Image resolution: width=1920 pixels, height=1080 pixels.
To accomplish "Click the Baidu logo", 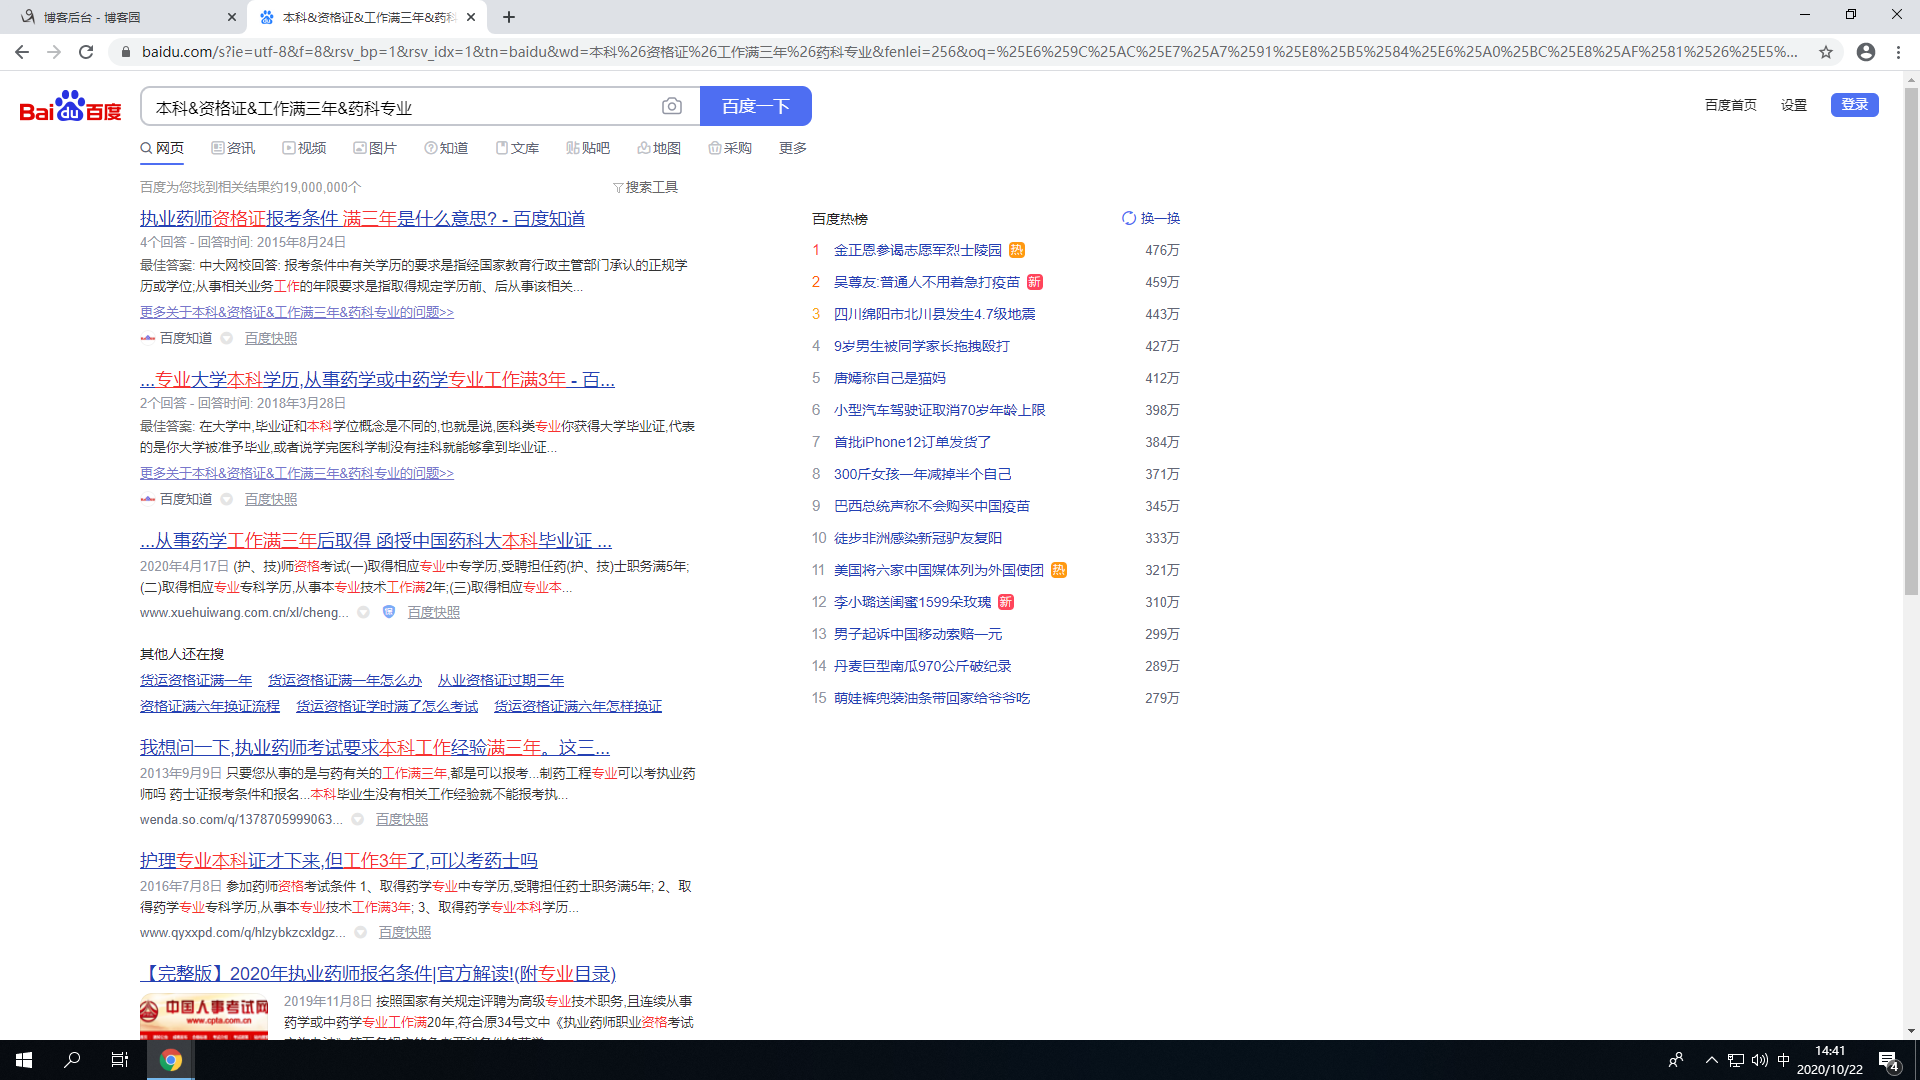I will coord(70,106).
